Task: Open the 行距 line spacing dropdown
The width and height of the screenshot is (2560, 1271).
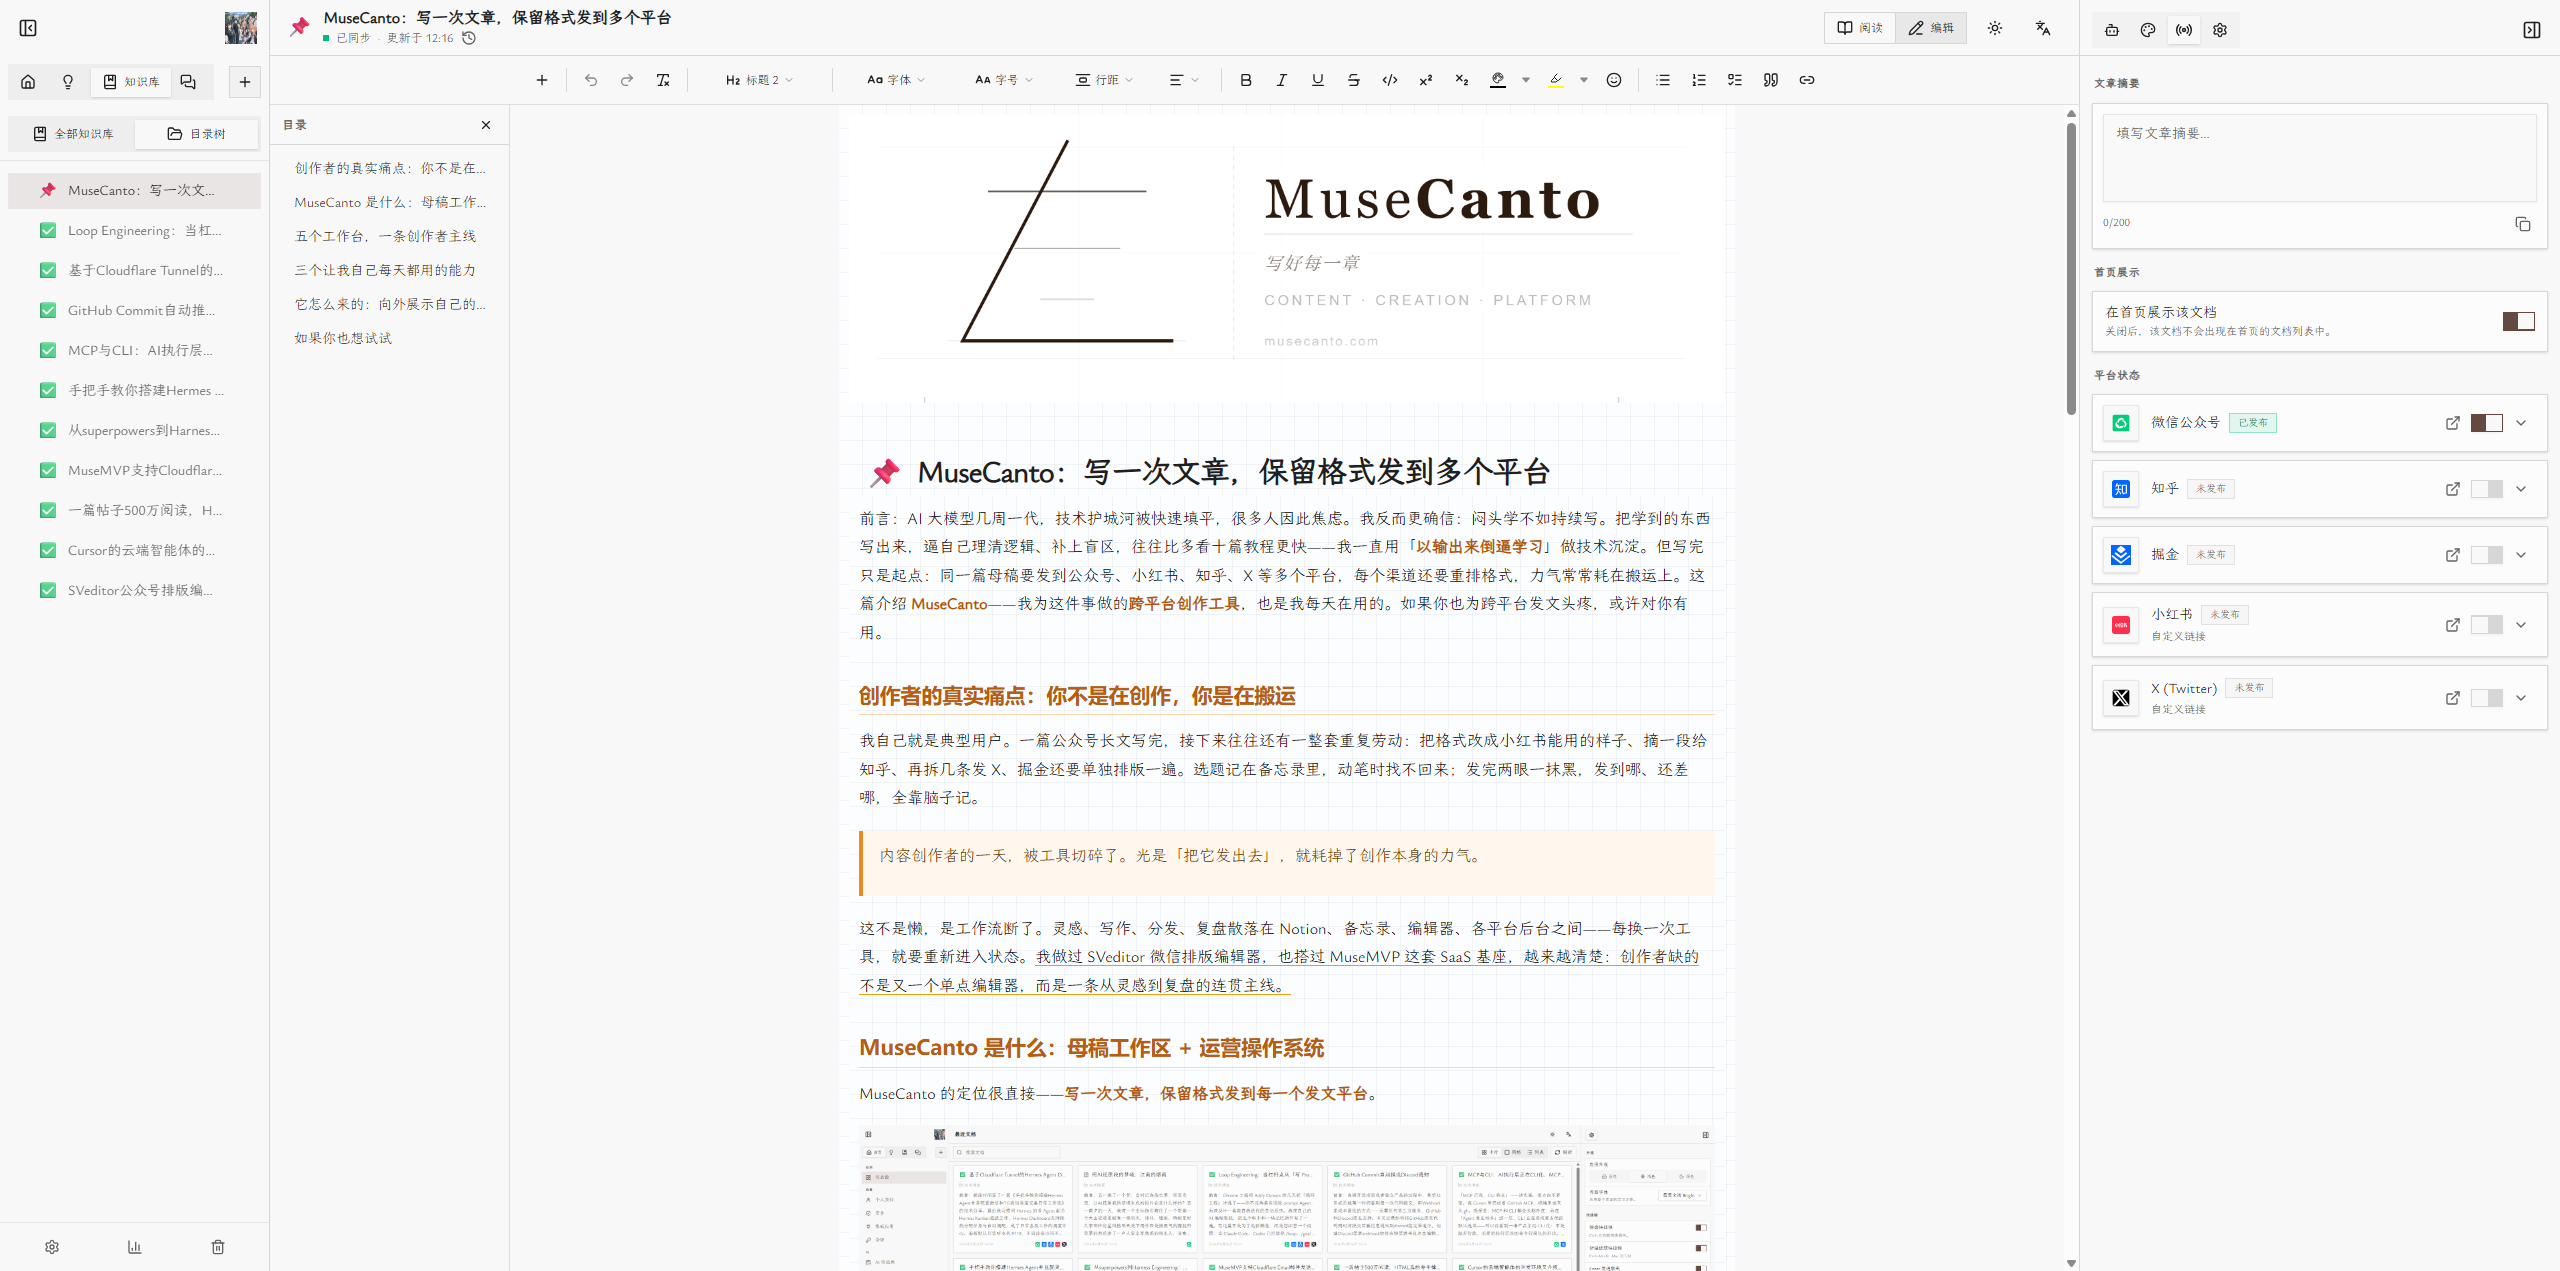Action: pos(1104,80)
